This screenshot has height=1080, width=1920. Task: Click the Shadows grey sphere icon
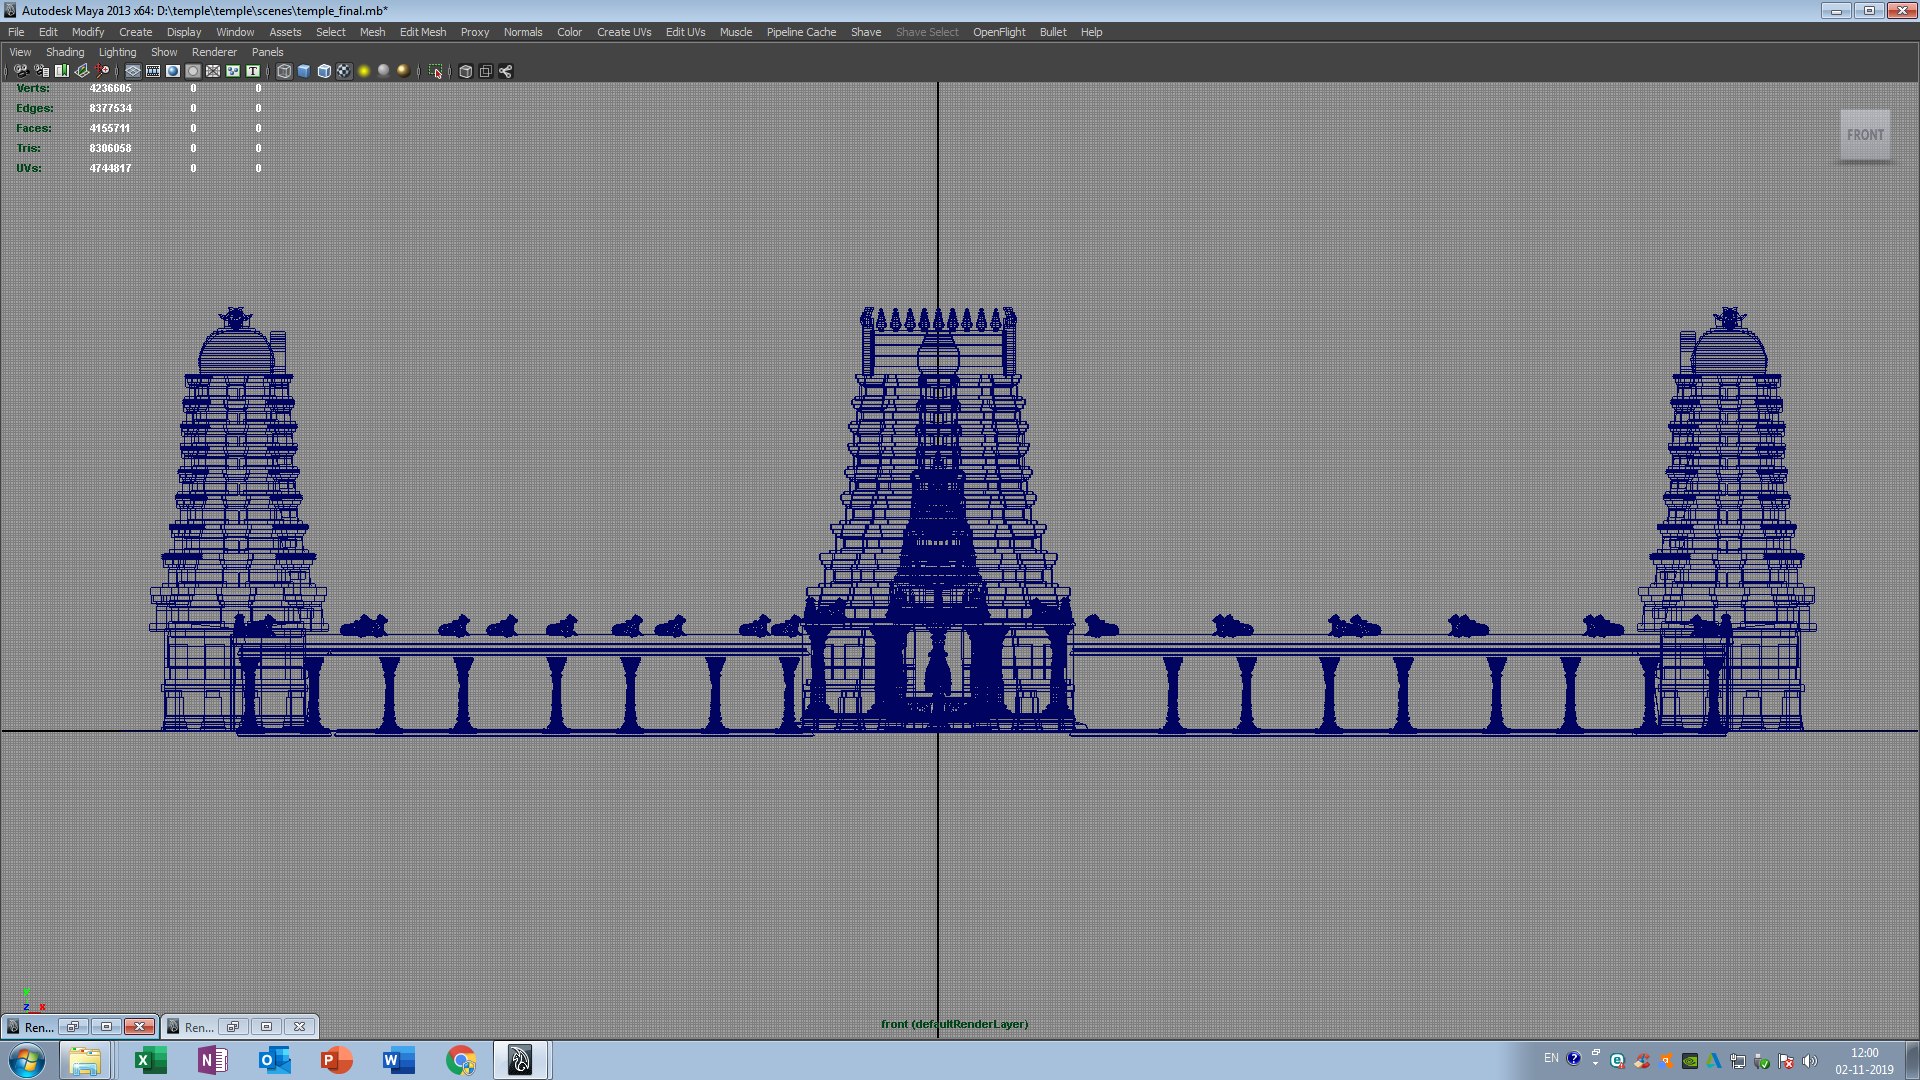point(383,71)
